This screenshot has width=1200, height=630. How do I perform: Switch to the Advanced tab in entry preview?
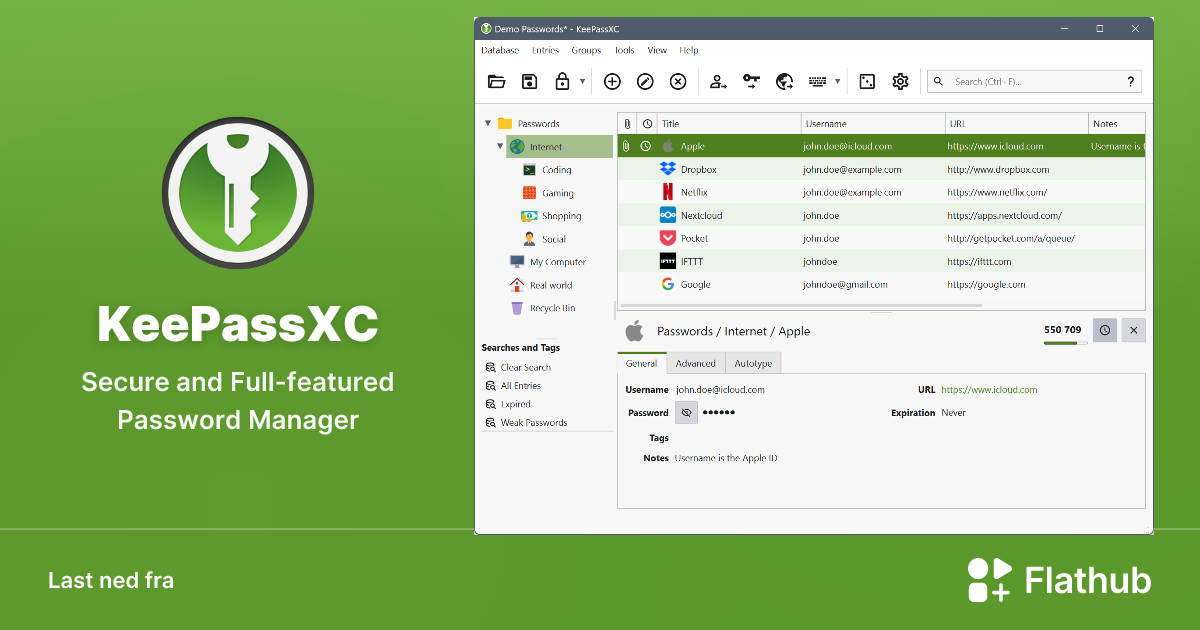[696, 363]
